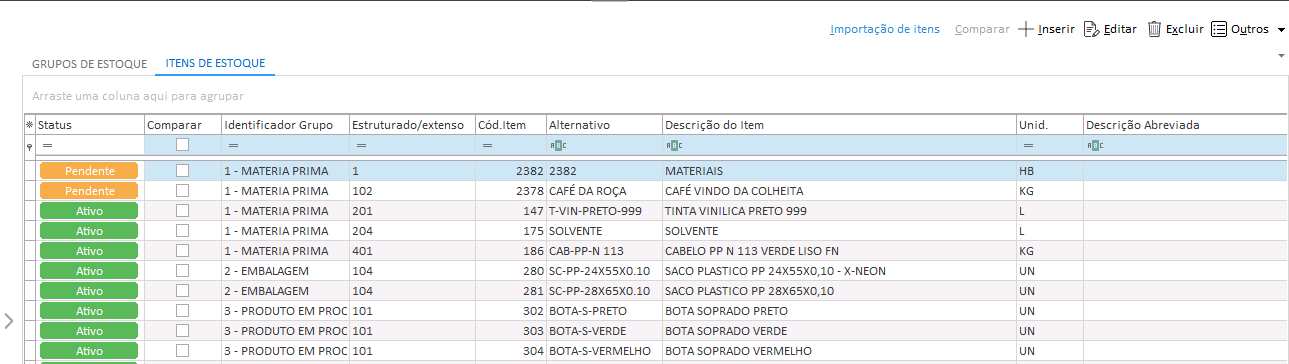Sort by Identificador Grupo column header
This screenshot has width=1289, height=364.
285,125
